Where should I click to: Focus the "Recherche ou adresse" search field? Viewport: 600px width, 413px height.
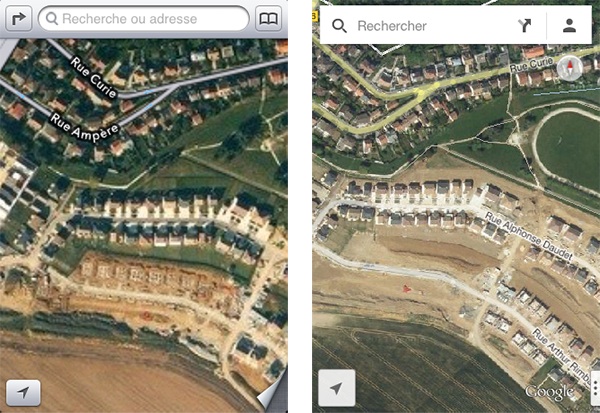[144, 18]
